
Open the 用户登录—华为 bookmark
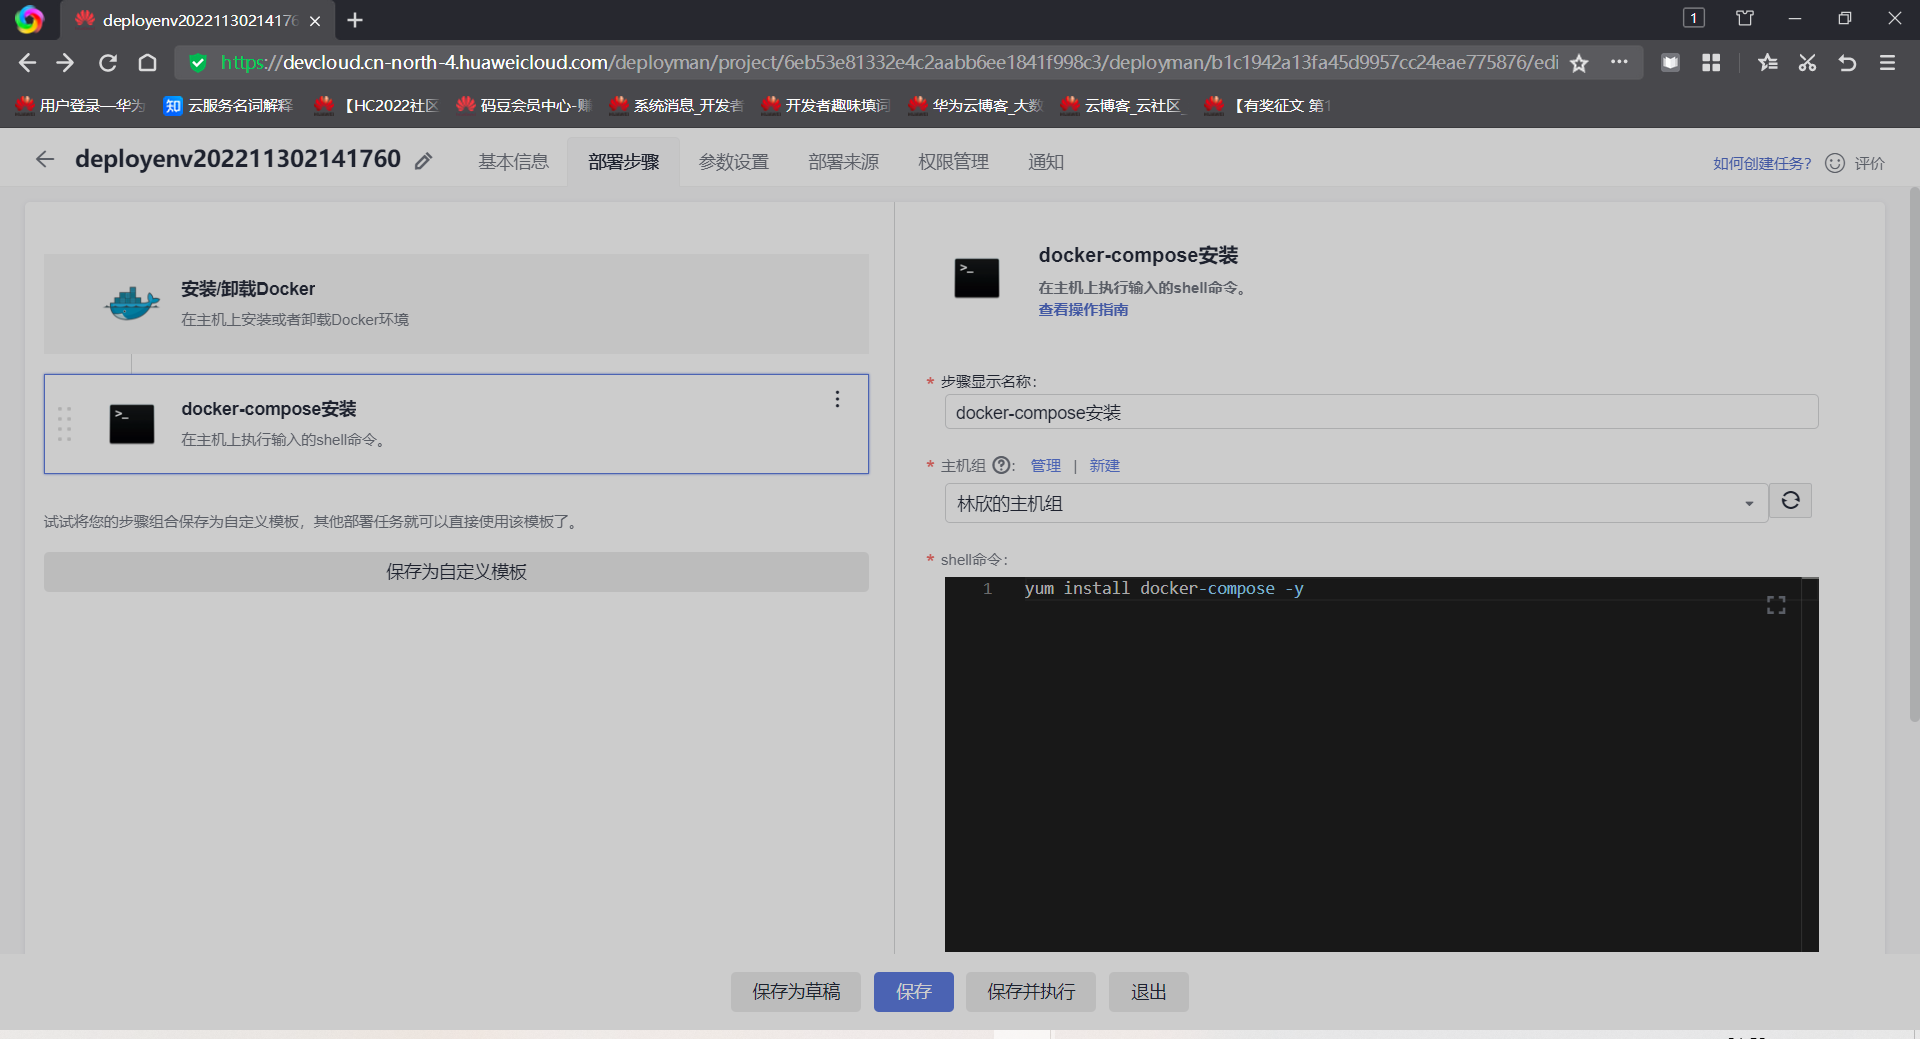[81, 105]
